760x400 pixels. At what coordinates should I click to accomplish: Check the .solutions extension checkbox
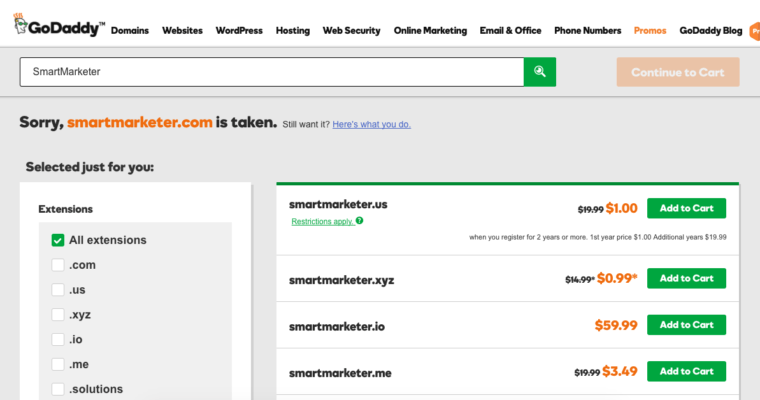[x=58, y=389]
